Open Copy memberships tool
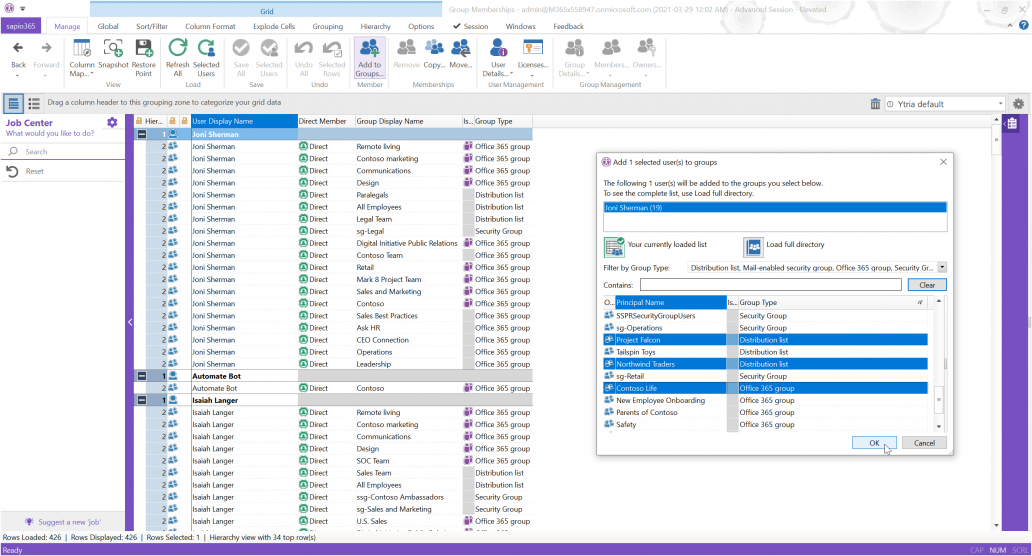Image resolution: width=1032 pixels, height=556 pixels. pos(434,53)
